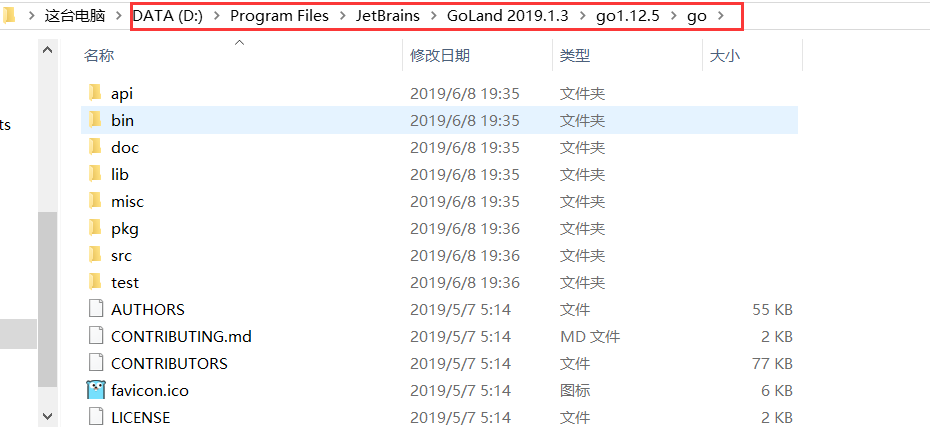Viewport: 930px width, 436px height.
Task: Select the lib folder icon
Action: [x=95, y=174]
